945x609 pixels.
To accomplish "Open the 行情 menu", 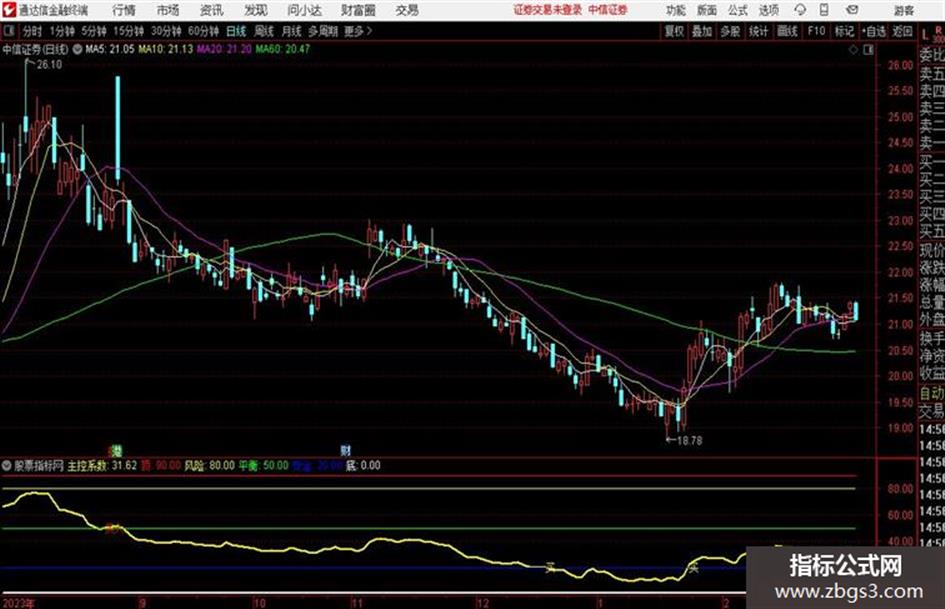I will pos(124,10).
